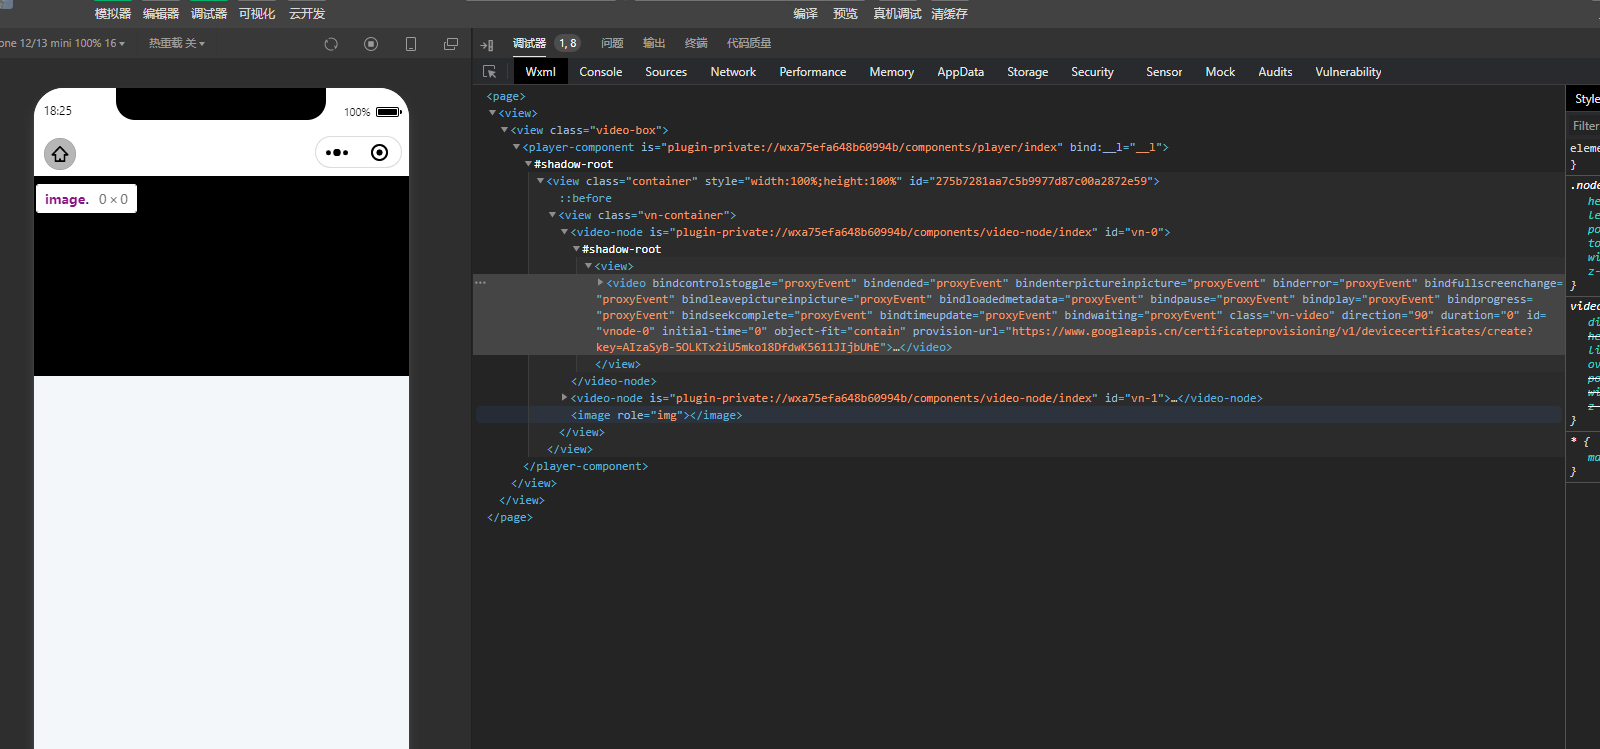Switch to the Network tab
This screenshot has width=1600, height=749.
(x=733, y=72)
